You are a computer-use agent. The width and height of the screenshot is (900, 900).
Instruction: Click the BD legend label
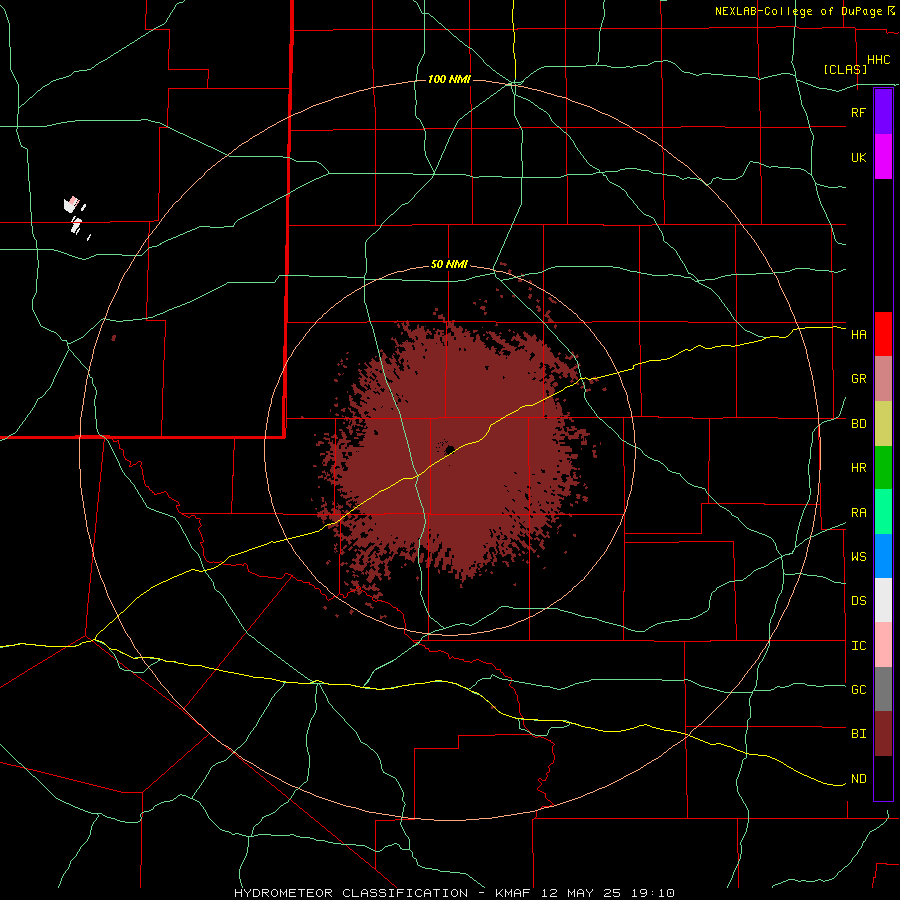coord(858,424)
